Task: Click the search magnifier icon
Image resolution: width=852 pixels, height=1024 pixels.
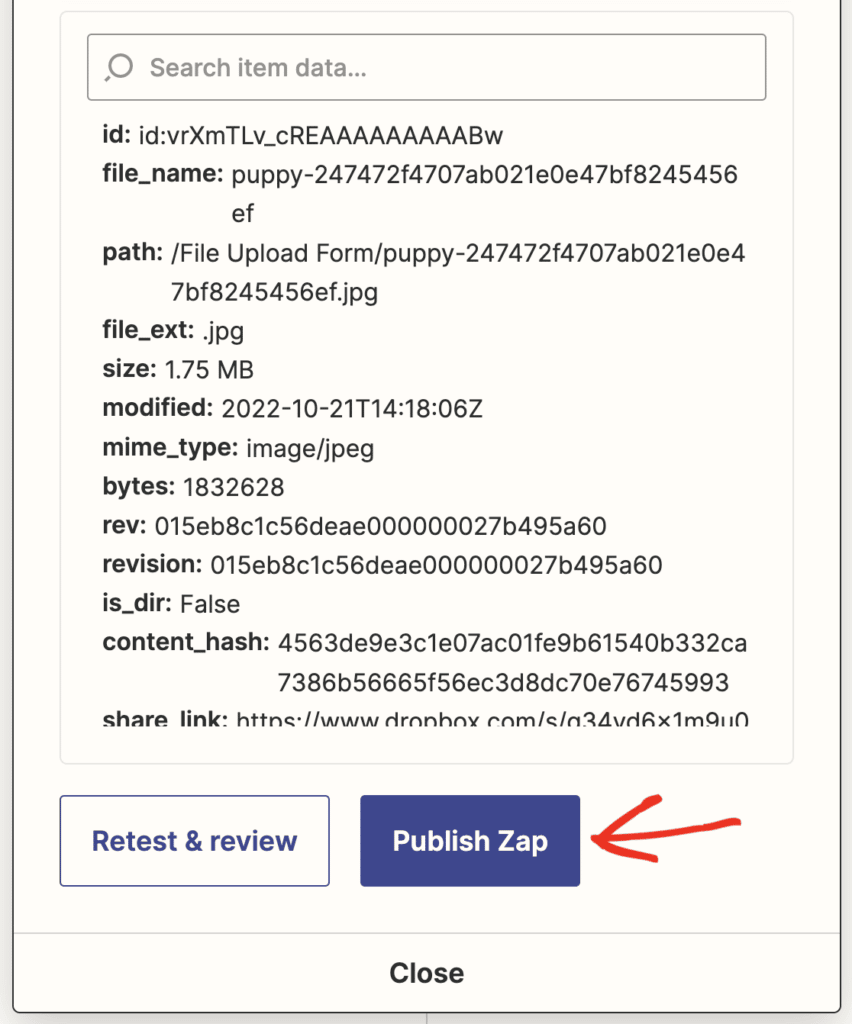Action: (x=118, y=67)
